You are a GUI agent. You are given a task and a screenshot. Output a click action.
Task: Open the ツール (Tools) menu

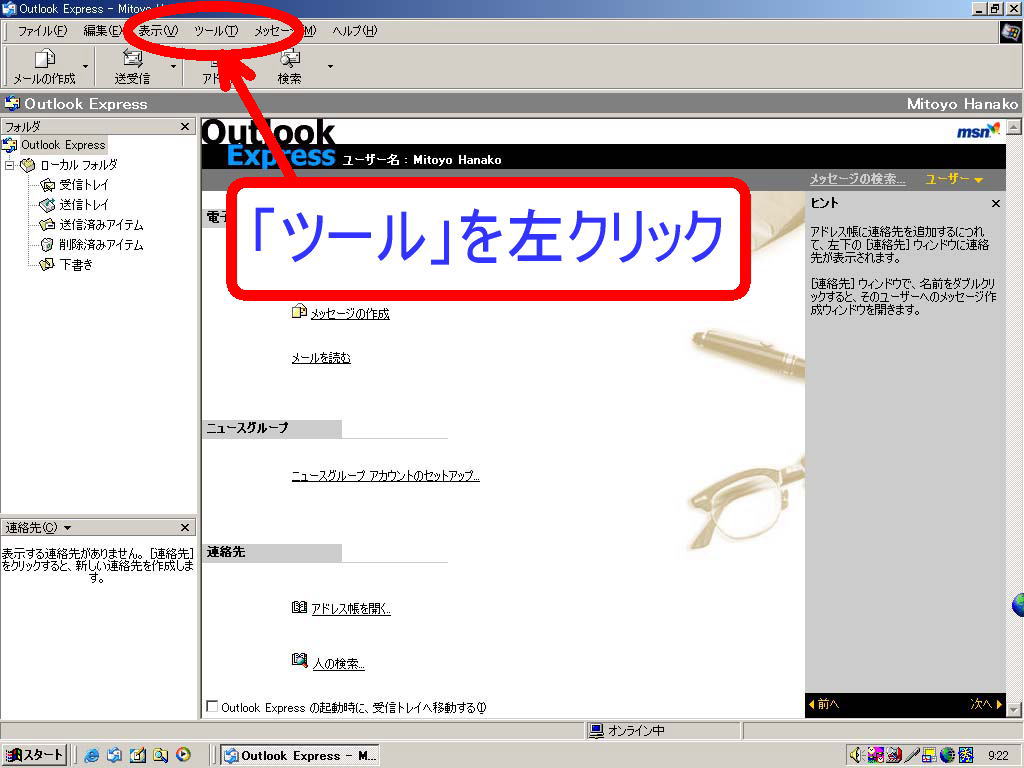[x=215, y=31]
